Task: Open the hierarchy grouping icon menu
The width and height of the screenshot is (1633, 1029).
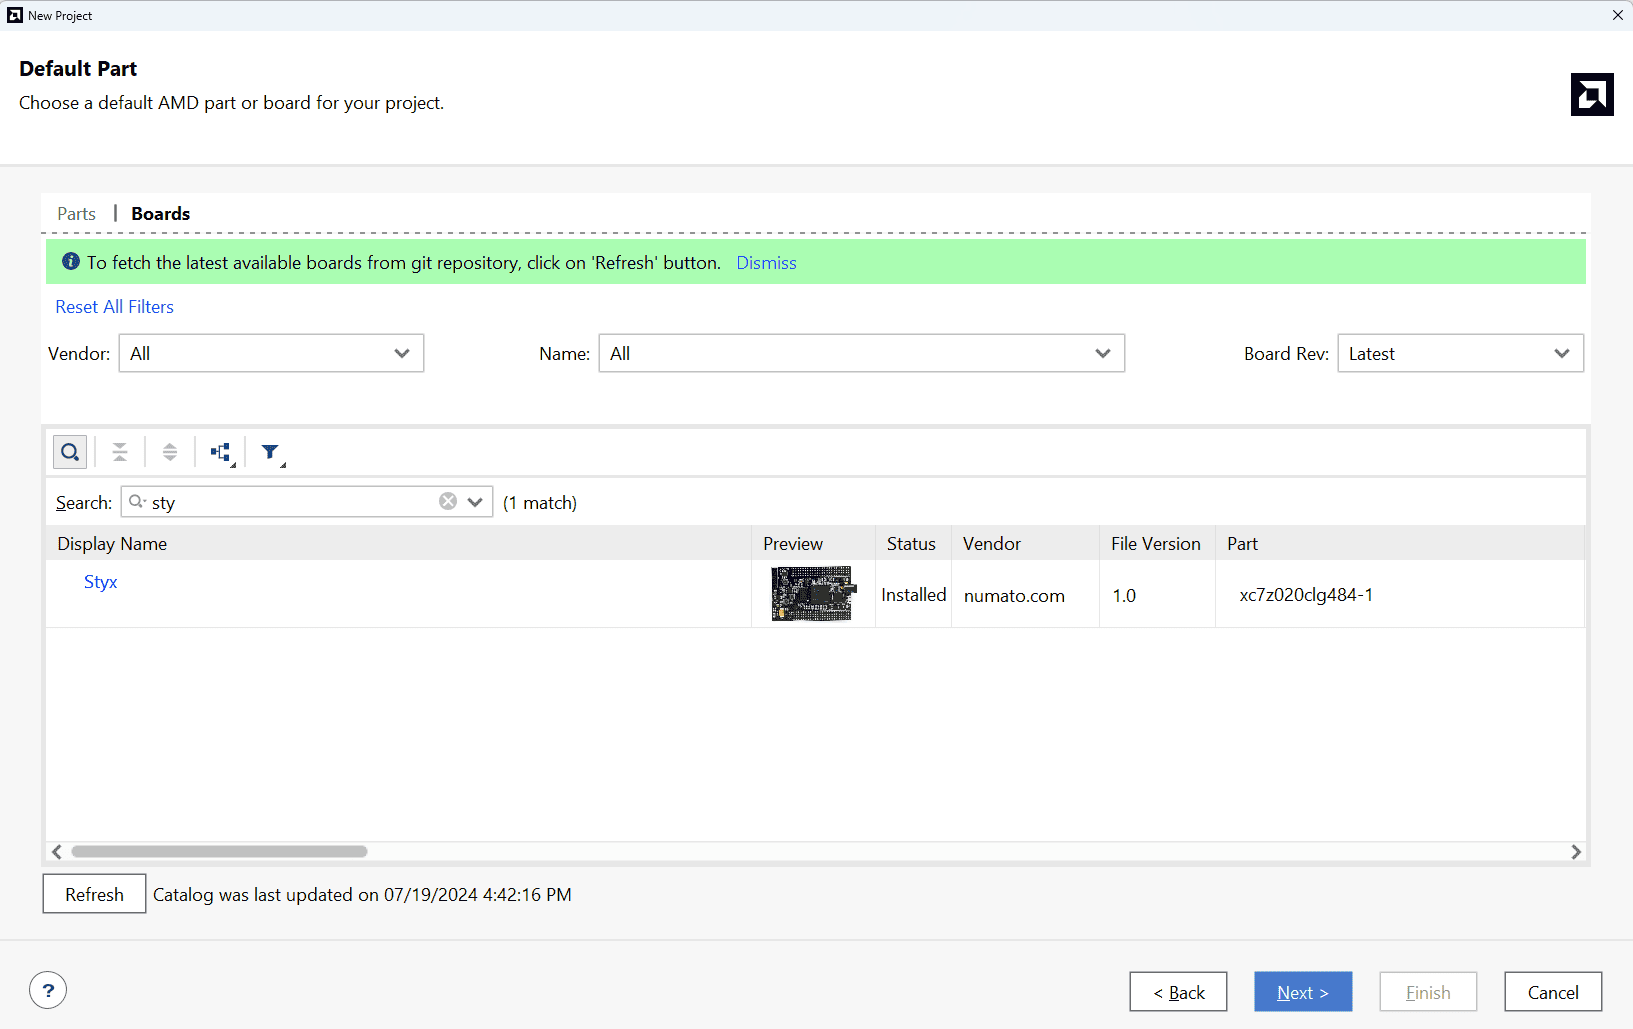Action: click(221, 452)
